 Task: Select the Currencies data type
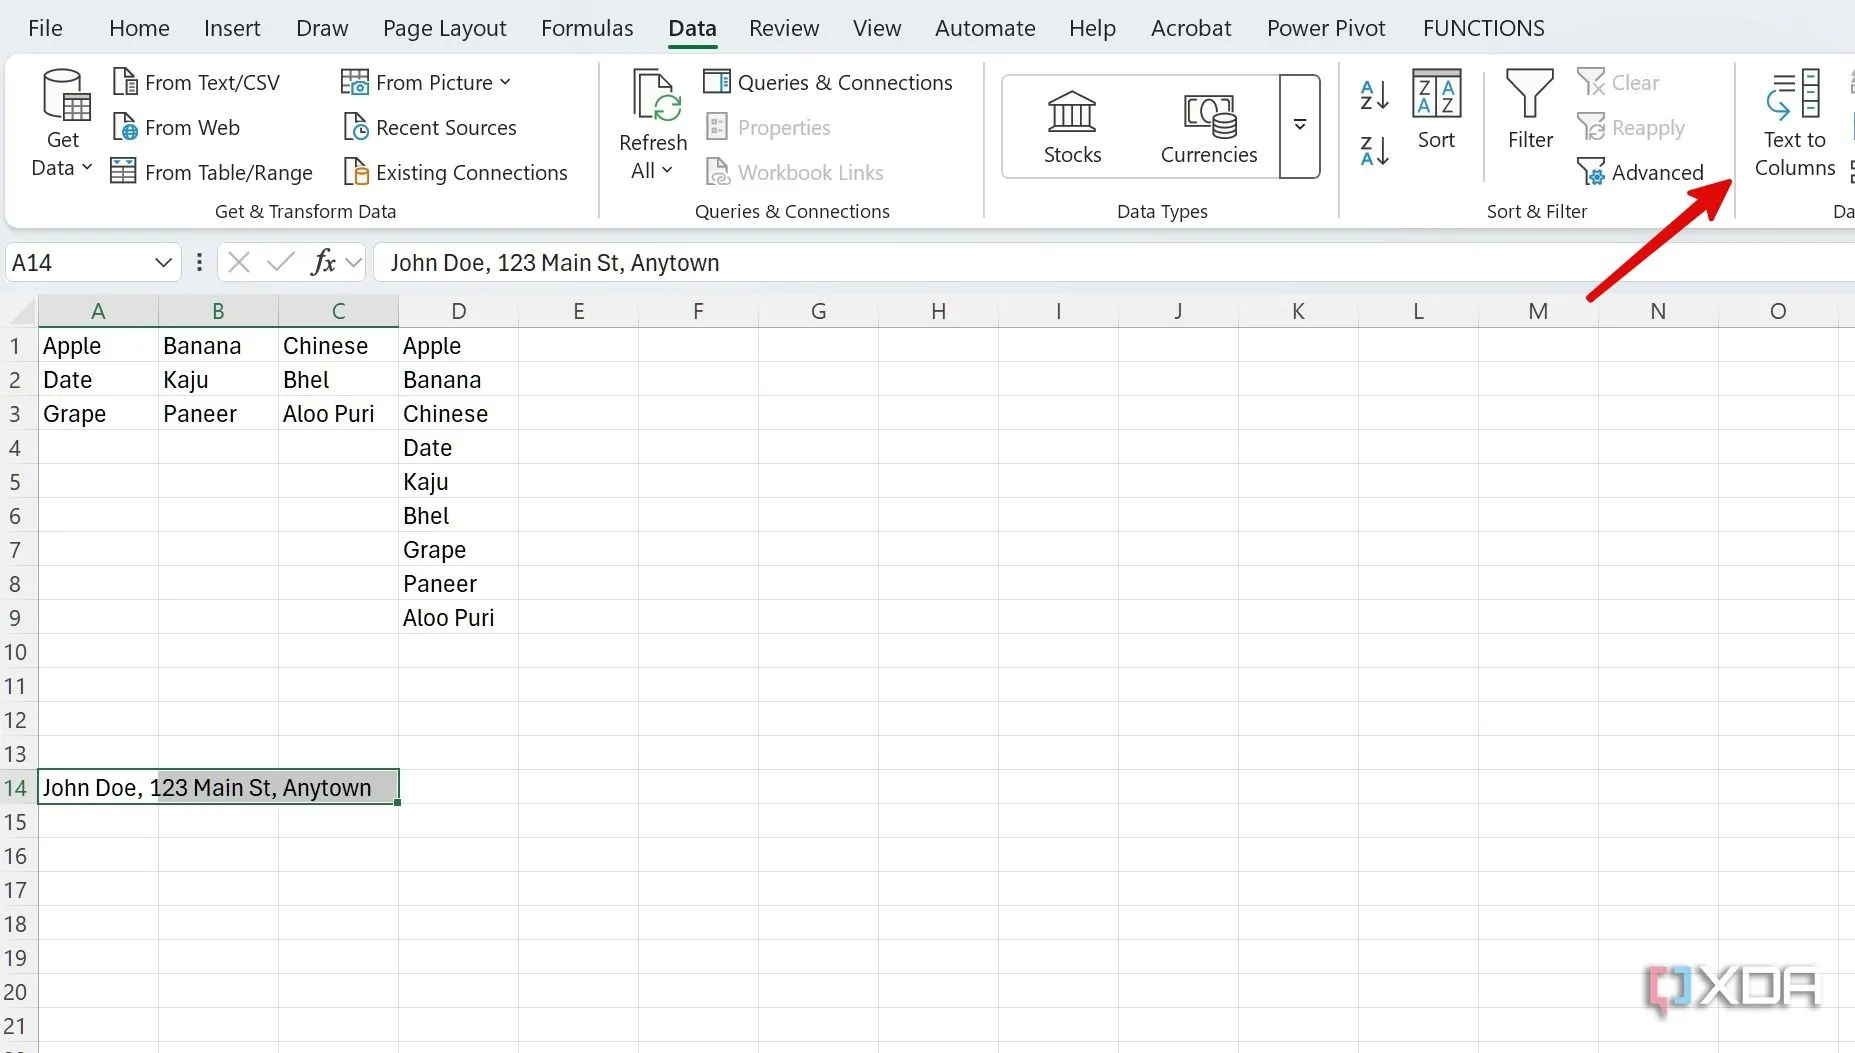point(1208,126)
